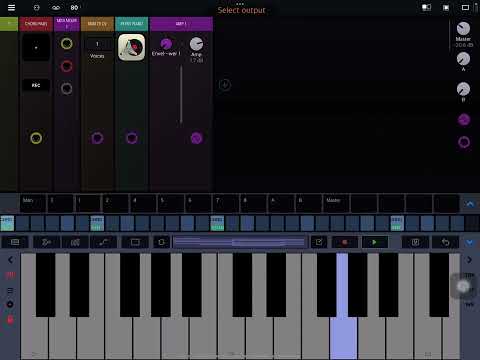Open the mixer levels toolbar button
This screenshot has height=360, width=480.
(x=75, y=242)
